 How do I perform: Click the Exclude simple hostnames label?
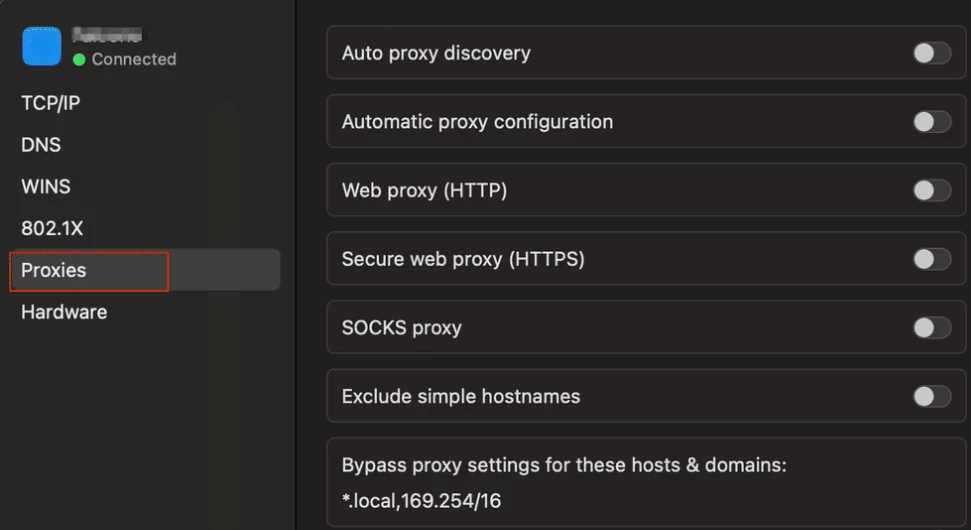(x=461, y=396)
